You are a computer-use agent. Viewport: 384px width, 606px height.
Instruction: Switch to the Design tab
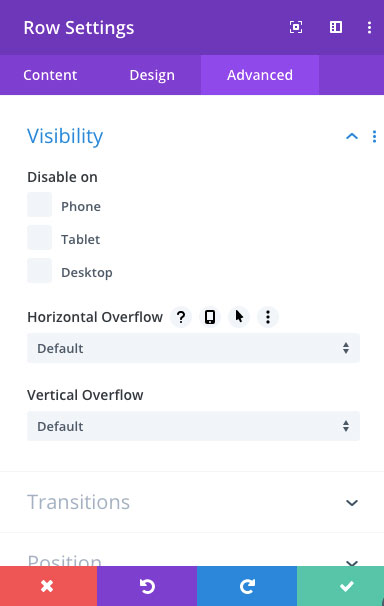pyautogui.click(x=152, y=75)
